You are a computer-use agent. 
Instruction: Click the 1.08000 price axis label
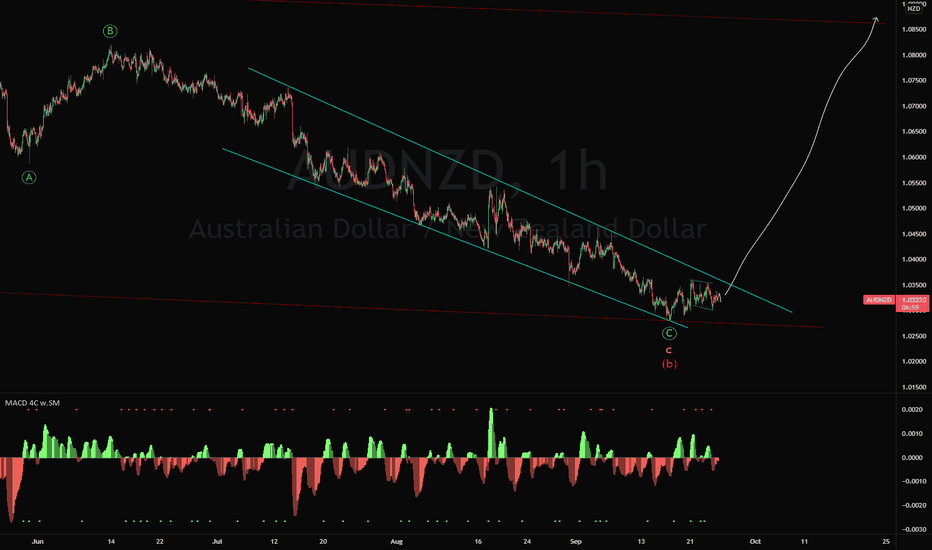point(914,55)
